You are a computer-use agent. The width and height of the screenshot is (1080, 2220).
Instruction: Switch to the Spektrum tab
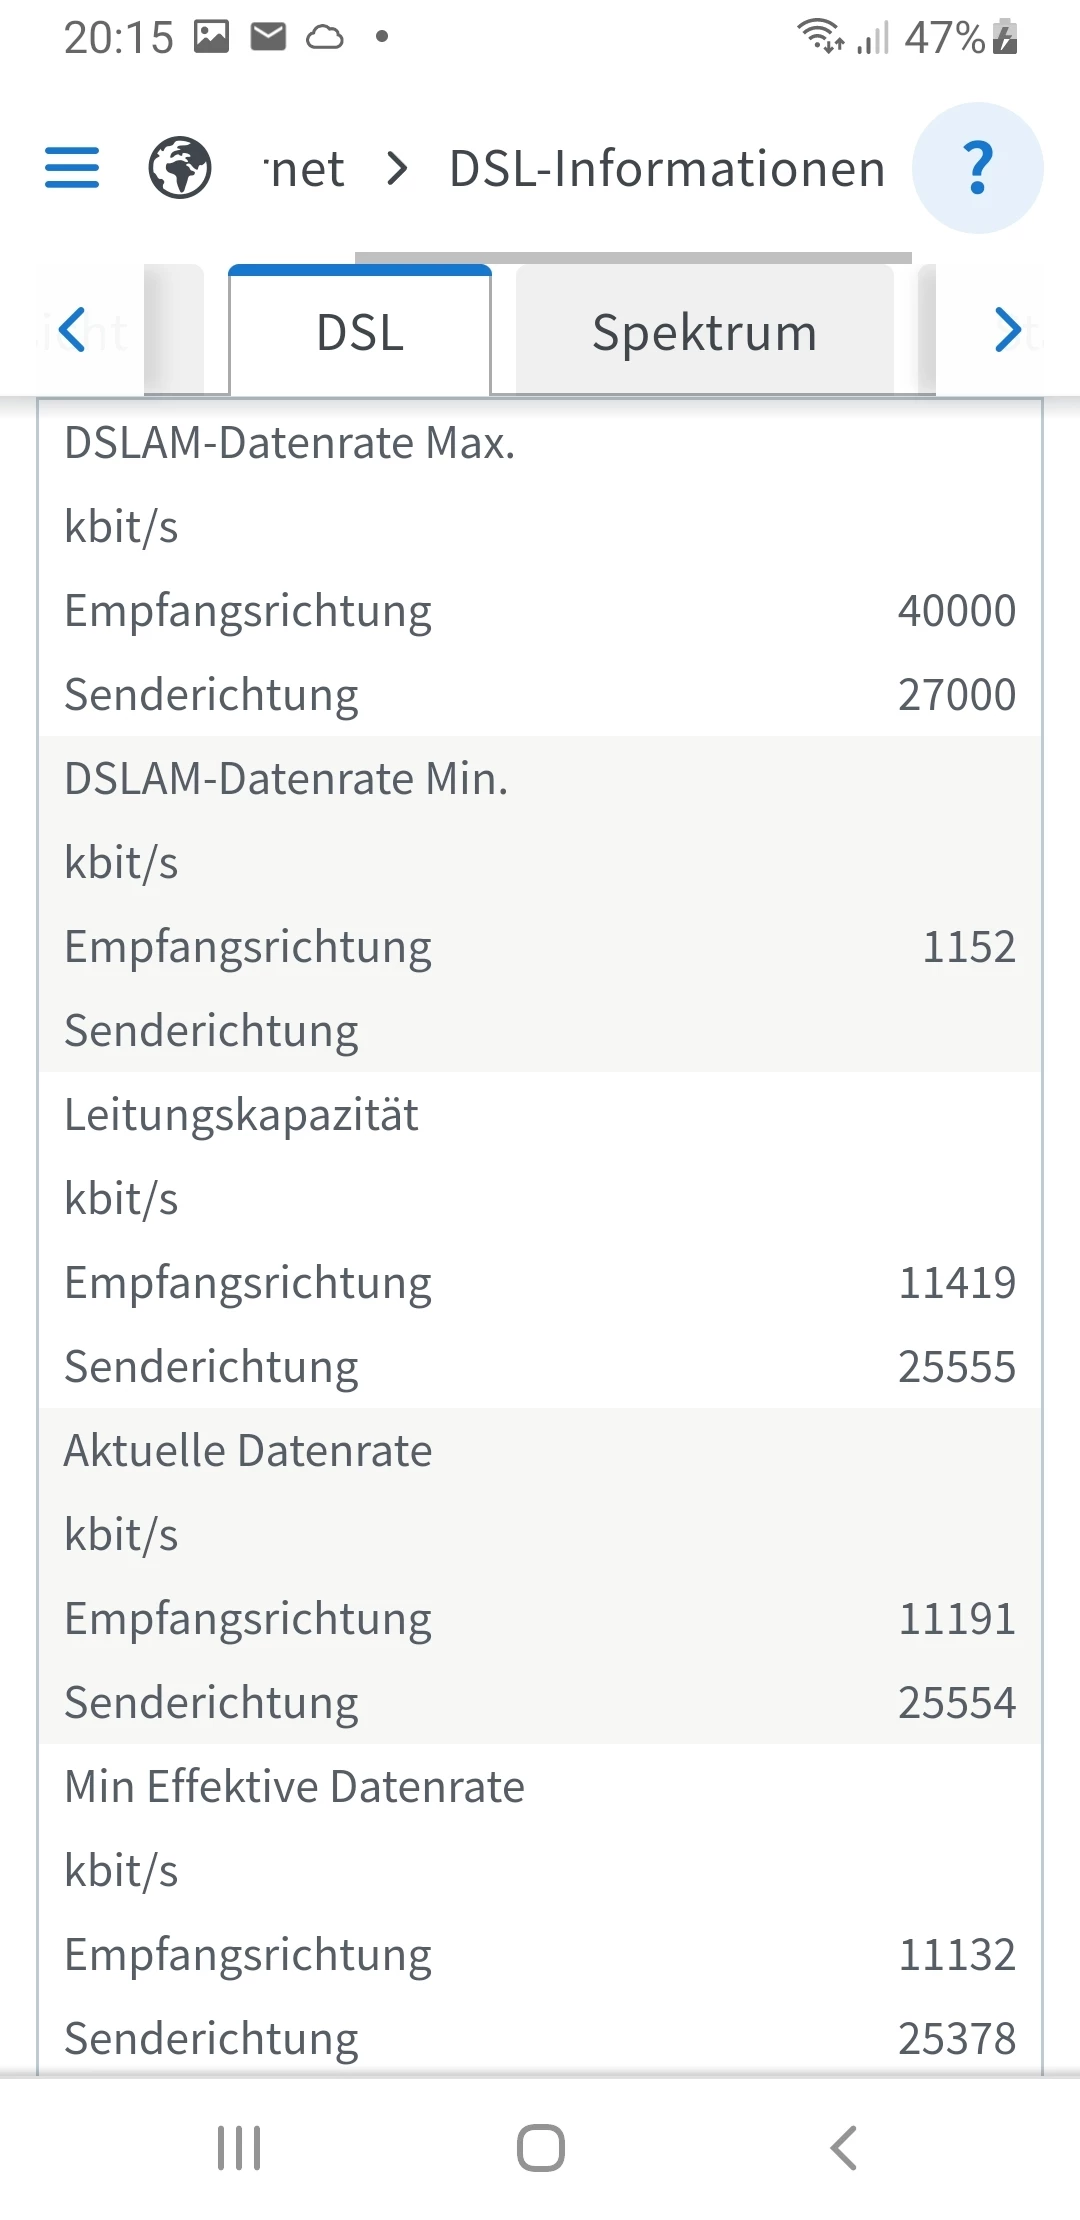tap(704, 332)
